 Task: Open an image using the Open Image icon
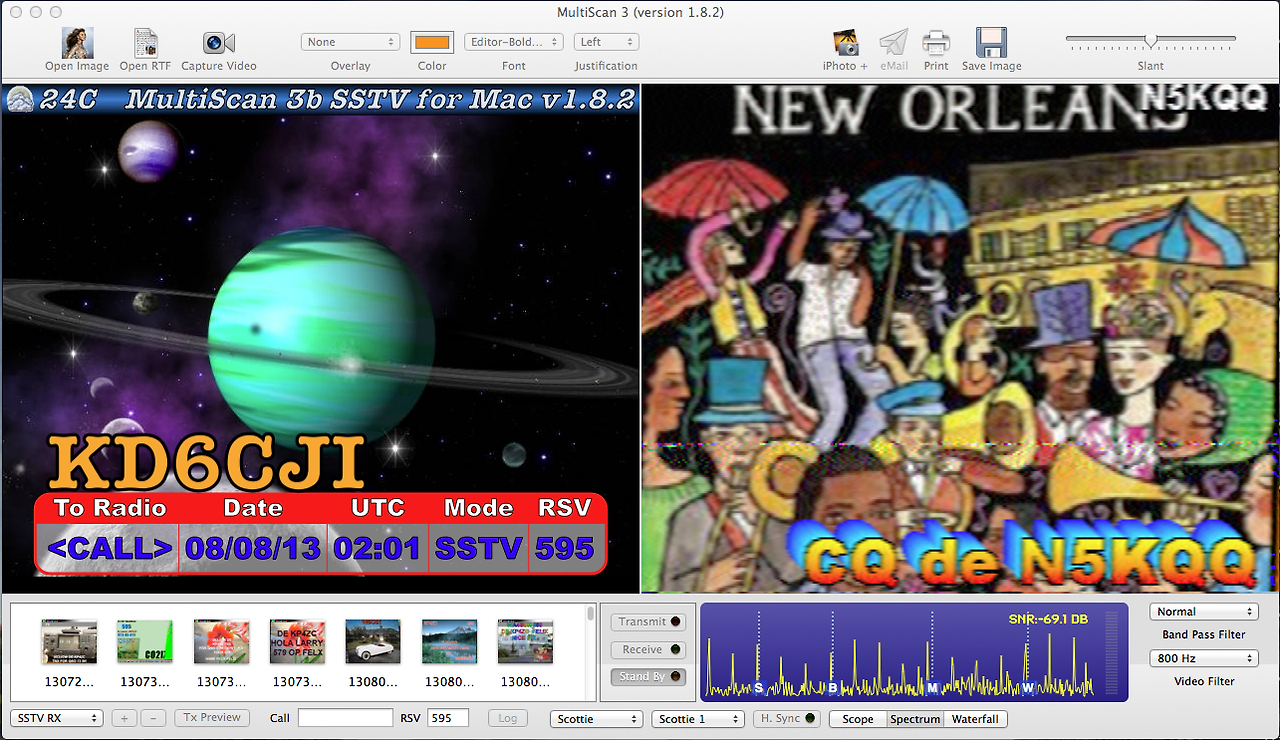pos(76,44)
